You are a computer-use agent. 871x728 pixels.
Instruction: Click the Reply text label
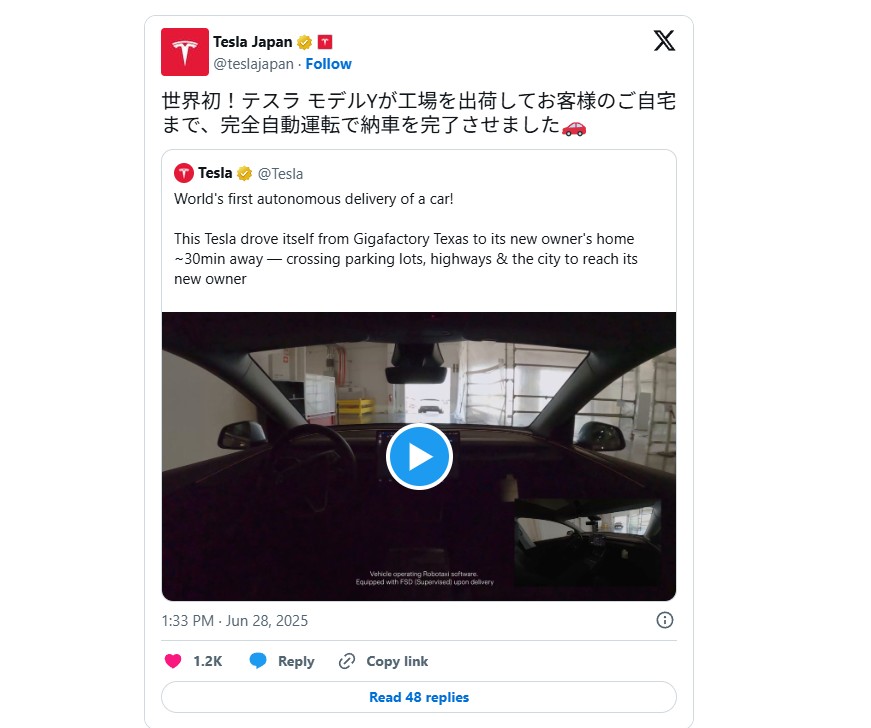(x=296, y=661)
